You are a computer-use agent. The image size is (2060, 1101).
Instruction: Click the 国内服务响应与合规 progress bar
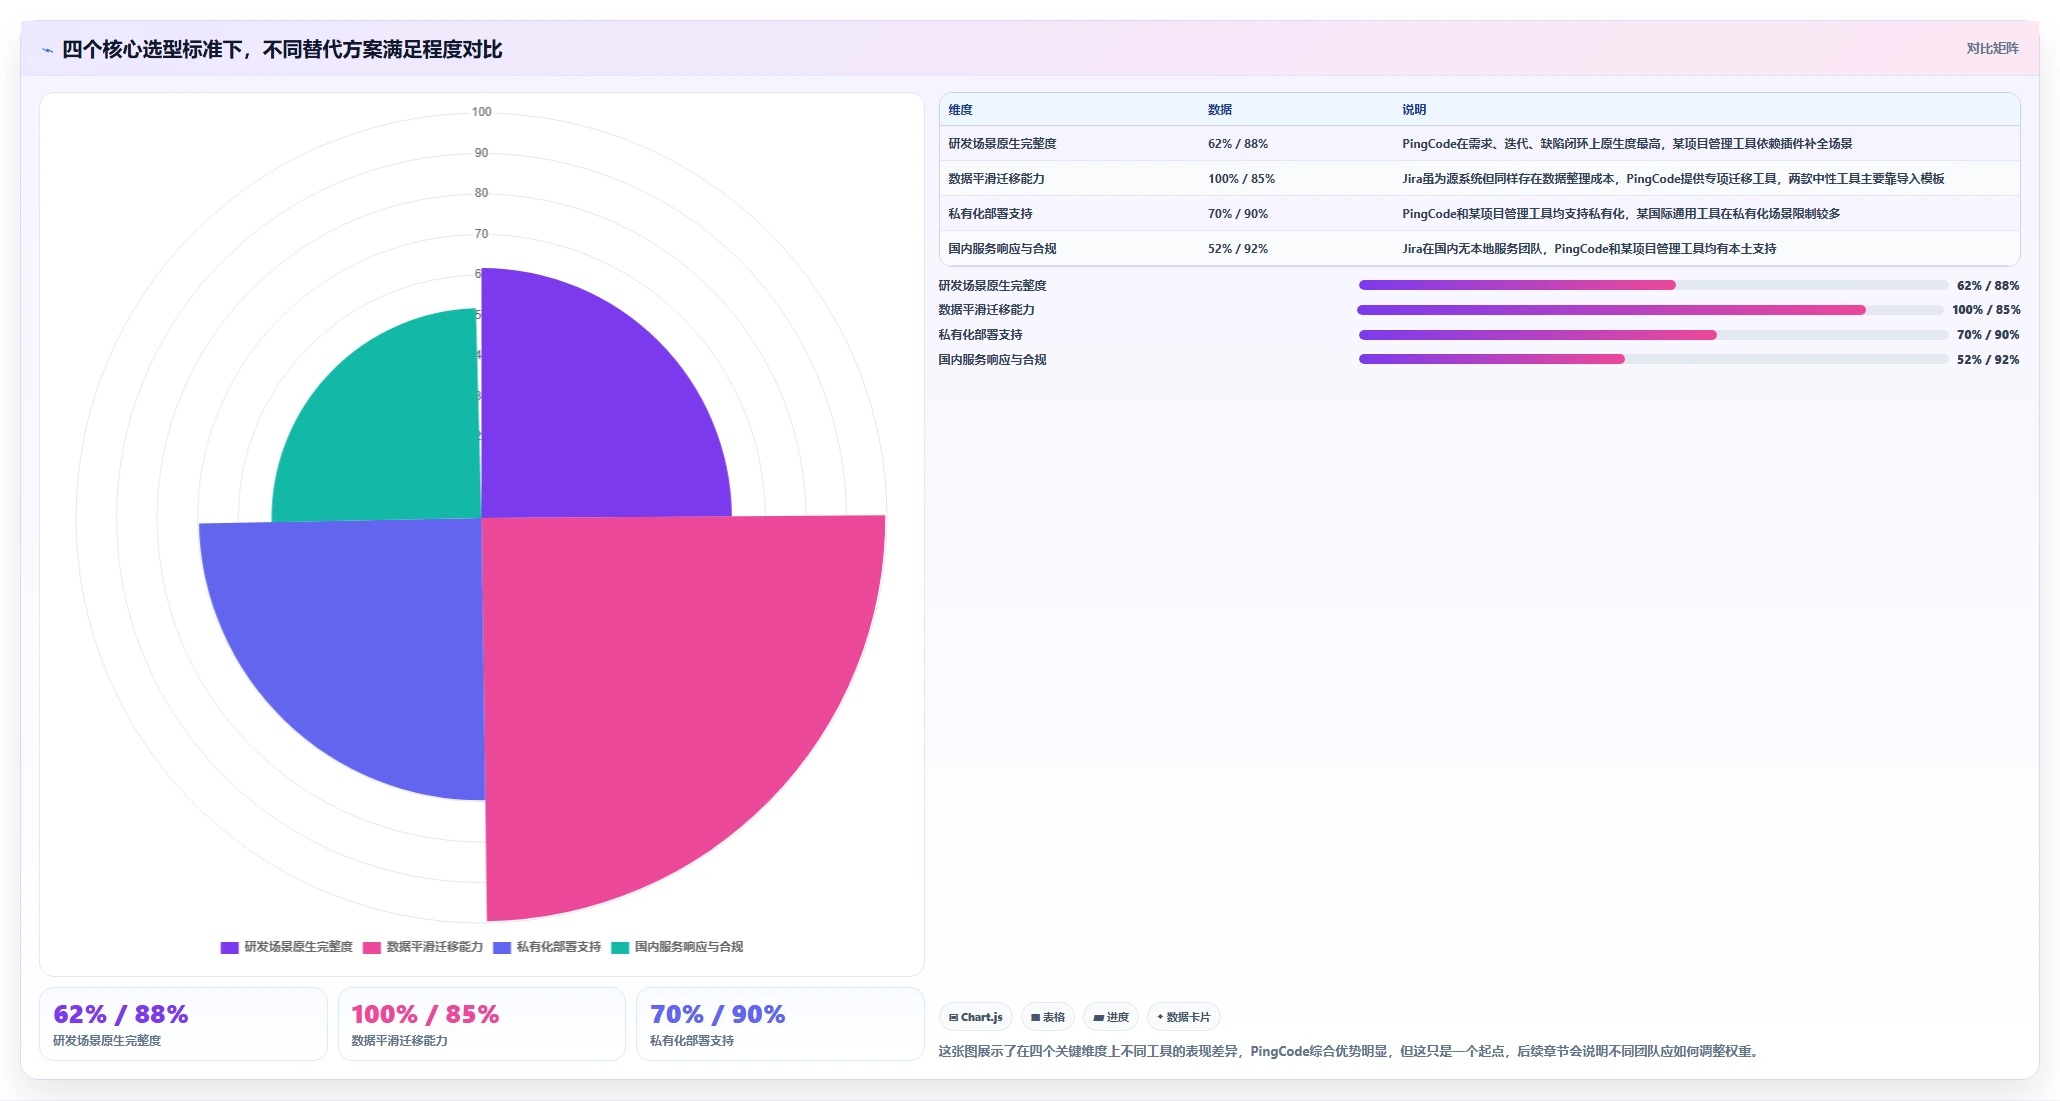coord(1653,359)
